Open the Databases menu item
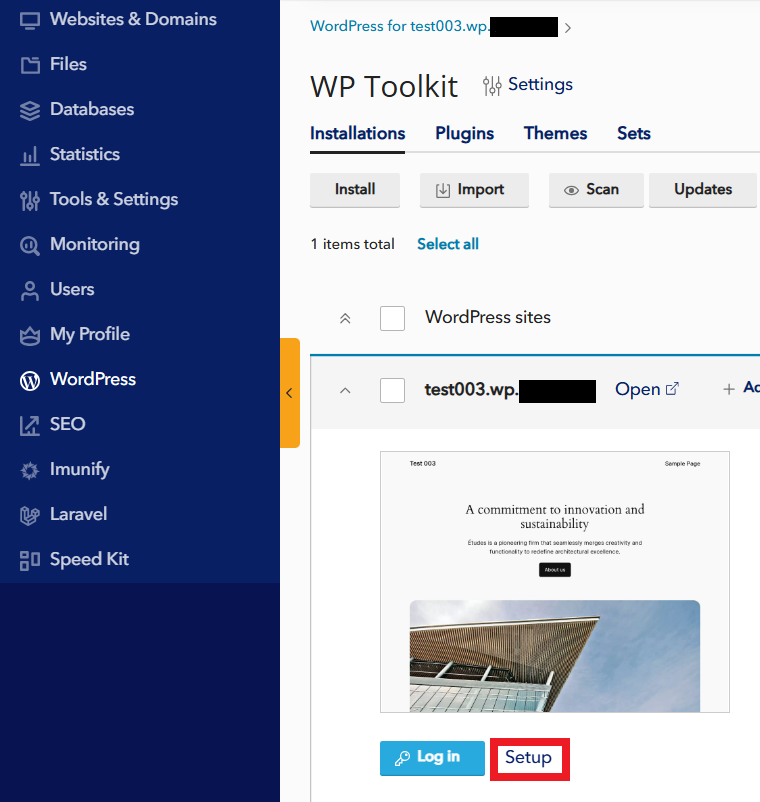Screen dimensions: 760x802 [140, 109]
